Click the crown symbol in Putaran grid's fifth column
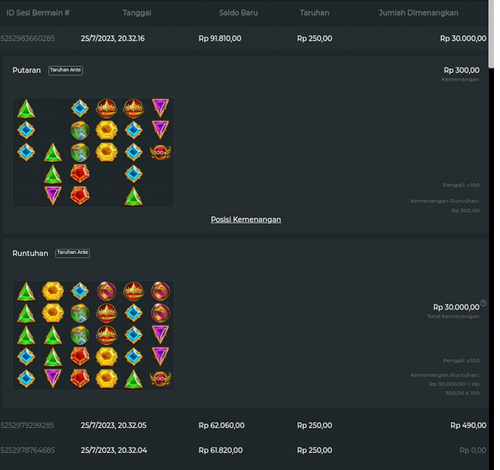 [134, 108]
